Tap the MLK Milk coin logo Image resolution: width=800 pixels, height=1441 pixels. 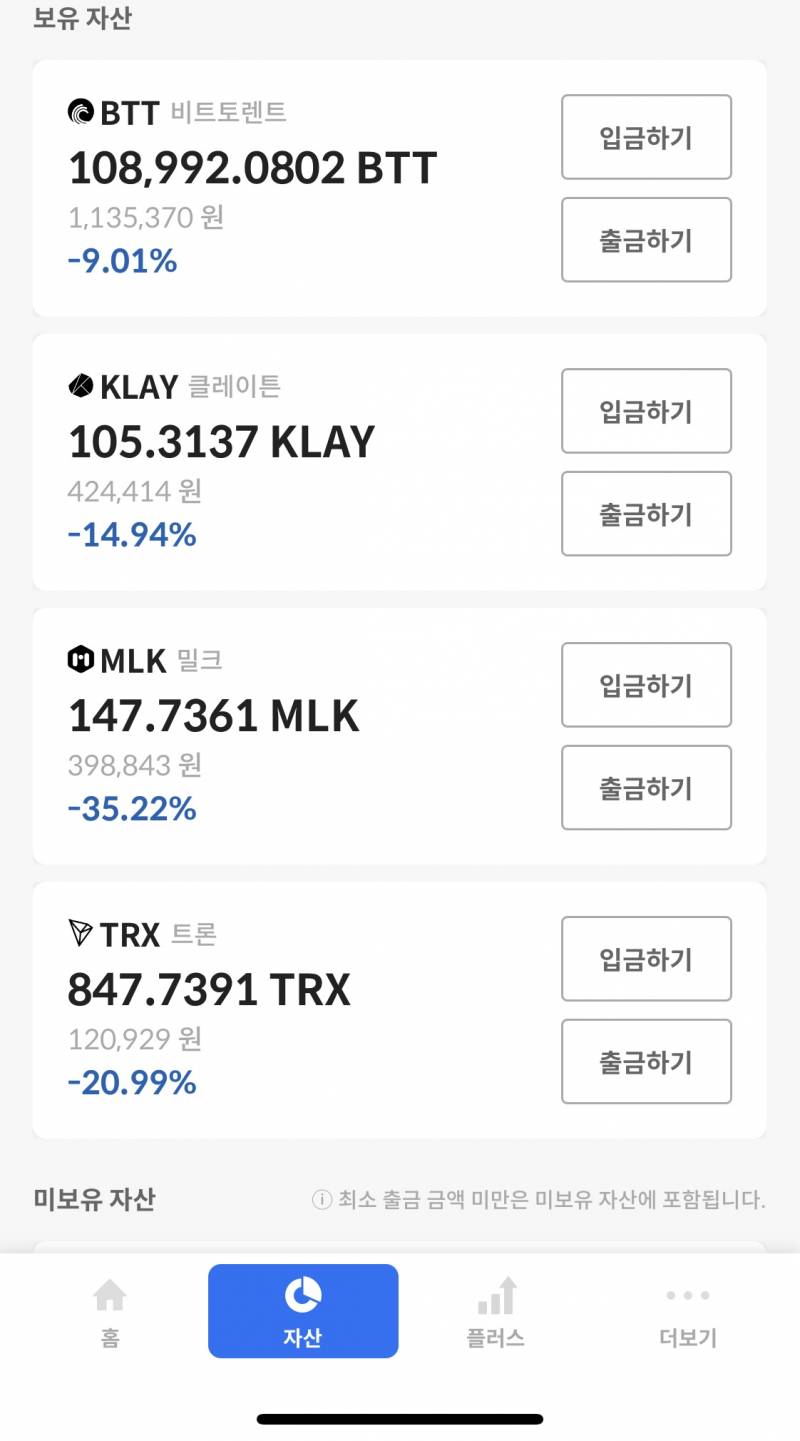coord(81,660)
